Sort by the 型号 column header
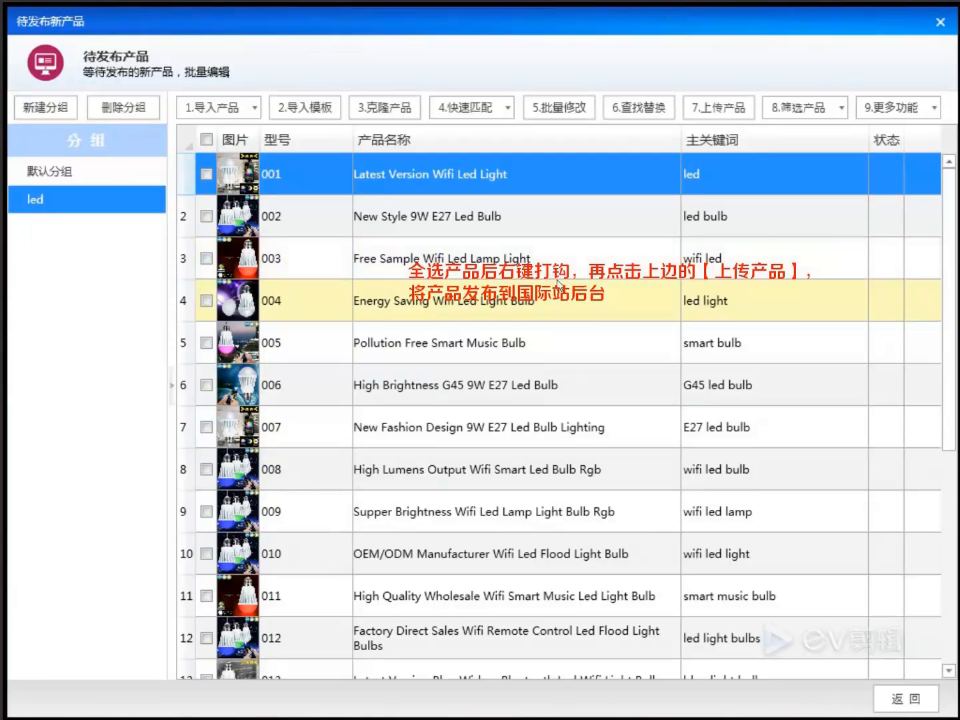The height and width of the screenshot is (720, 960). [306, 140]
